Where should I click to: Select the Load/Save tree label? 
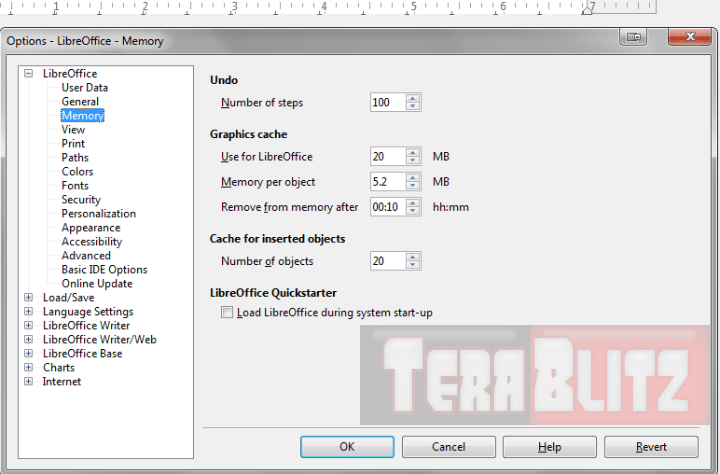click(68, 298)
